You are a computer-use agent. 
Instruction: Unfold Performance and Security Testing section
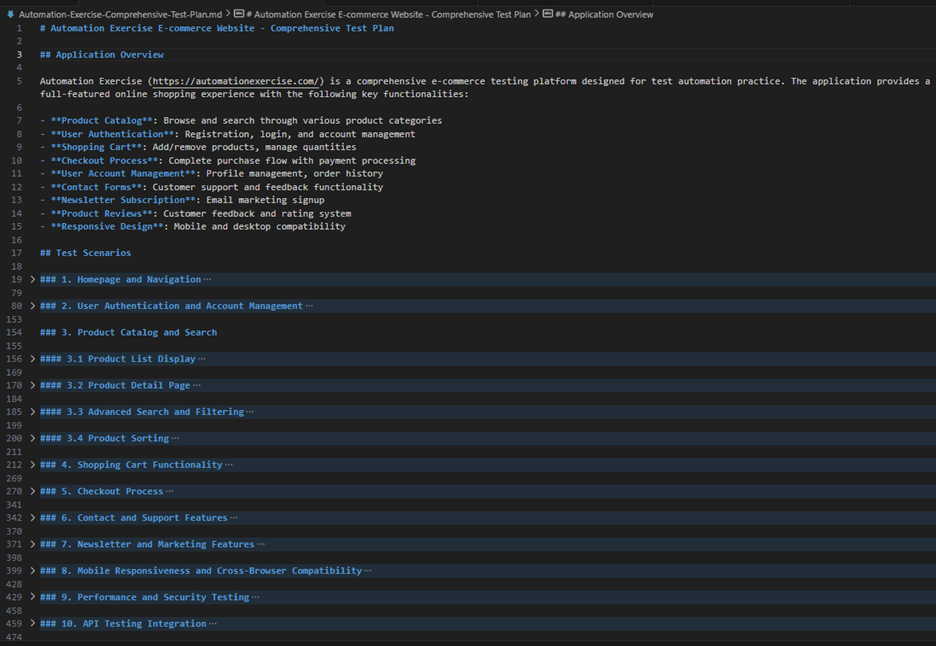click(33, 597)
